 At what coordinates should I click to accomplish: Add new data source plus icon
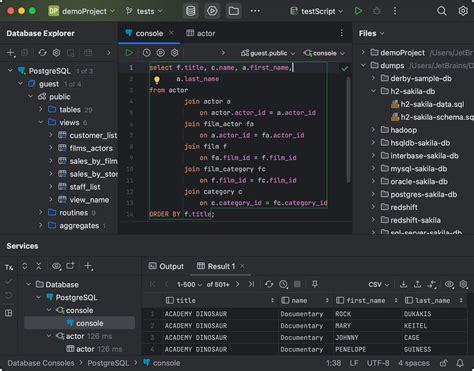point(11,53)
